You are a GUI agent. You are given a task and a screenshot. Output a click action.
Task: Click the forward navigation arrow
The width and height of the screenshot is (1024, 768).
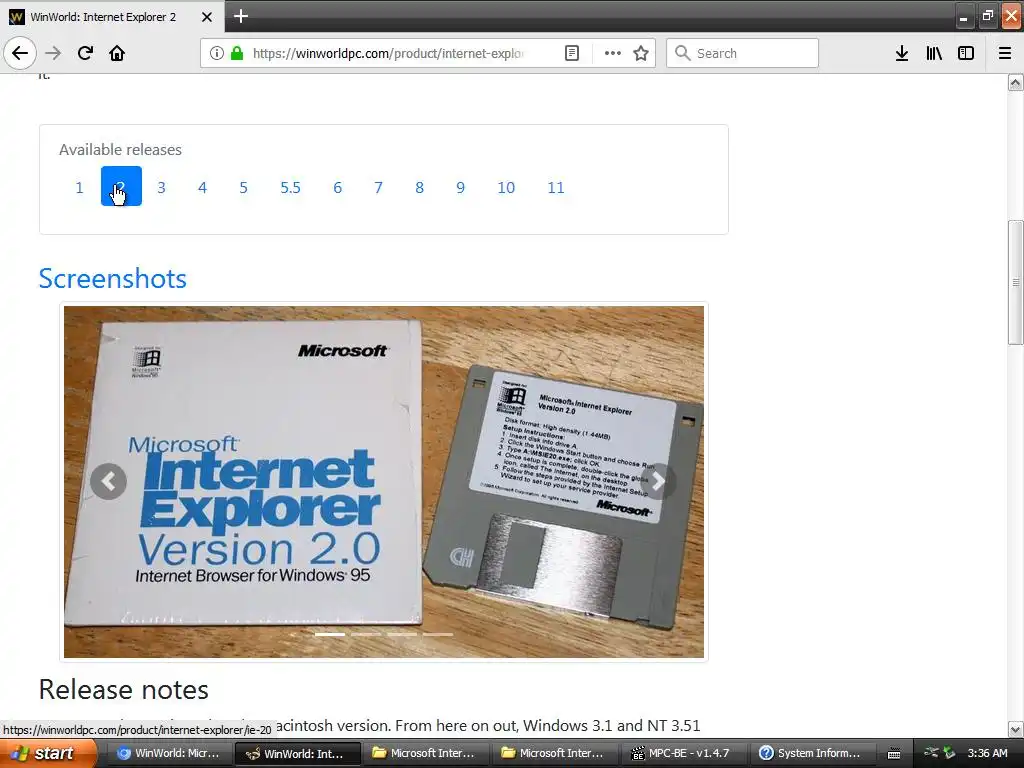pos(53,53)
